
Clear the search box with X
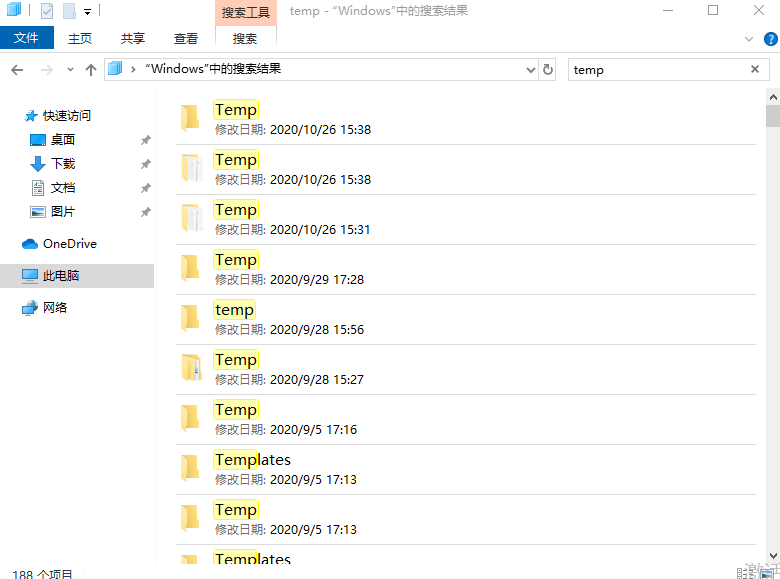pos(755,69)
